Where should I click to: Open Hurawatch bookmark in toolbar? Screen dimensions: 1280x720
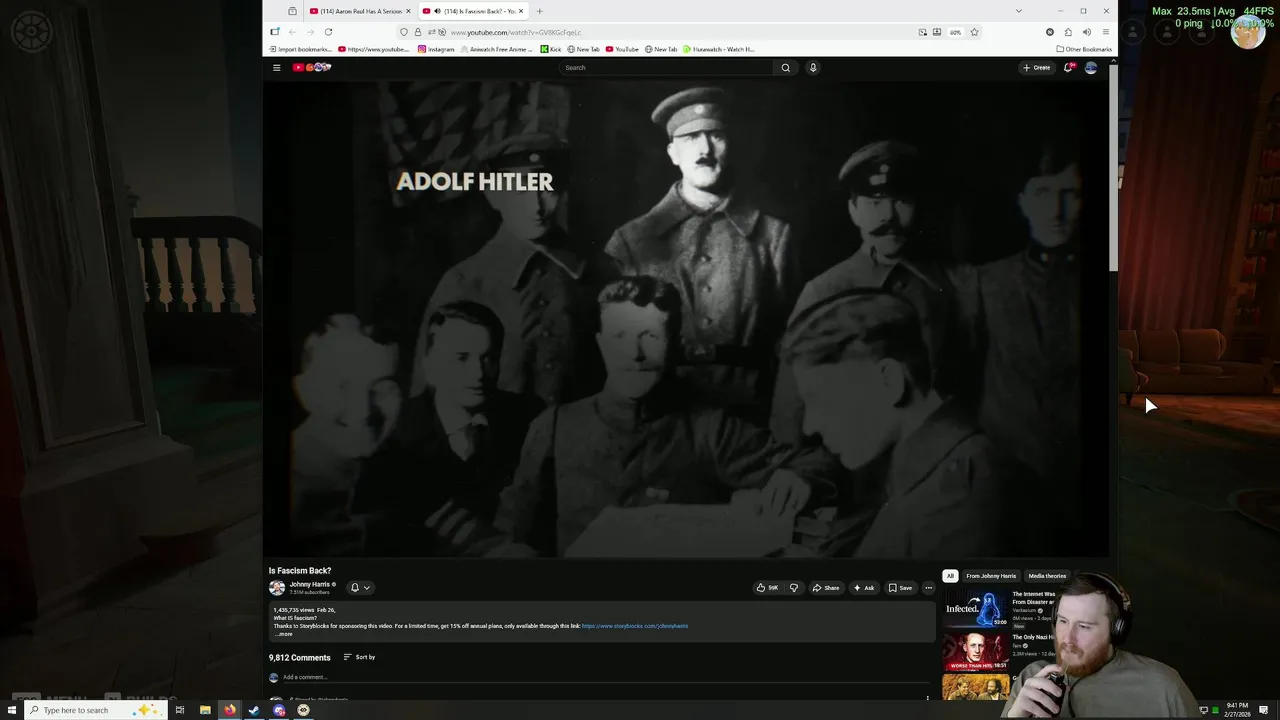click(719, 49)
